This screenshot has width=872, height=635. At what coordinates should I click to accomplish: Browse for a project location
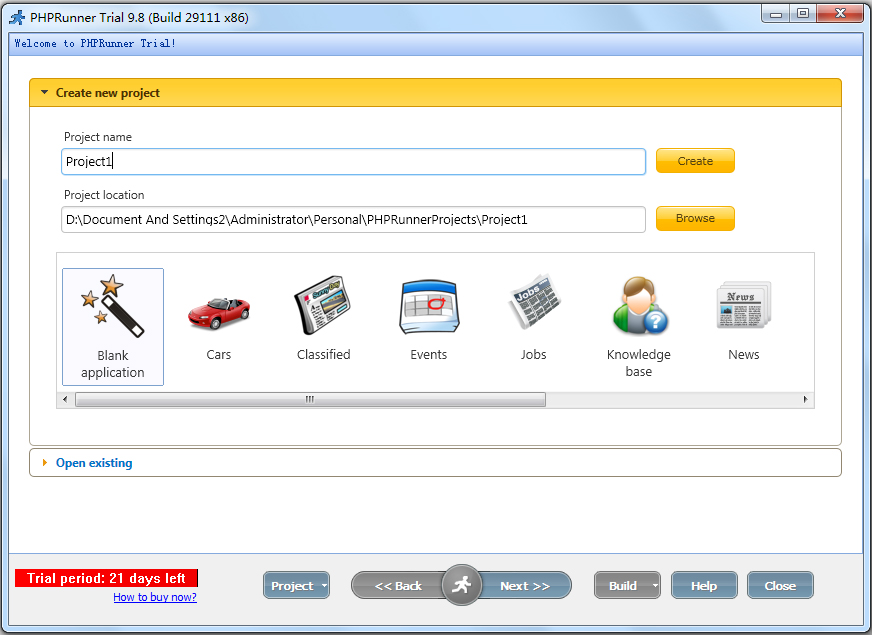point(695,218)
